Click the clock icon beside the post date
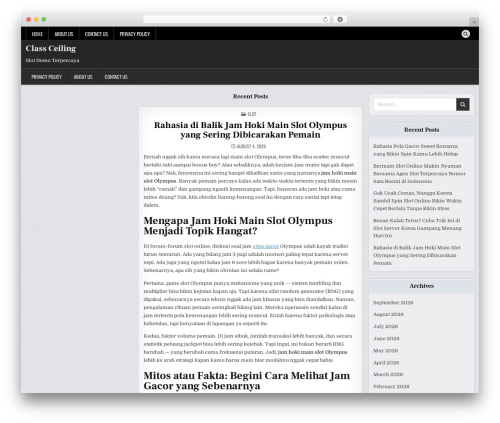 click(x=233, y=146)
